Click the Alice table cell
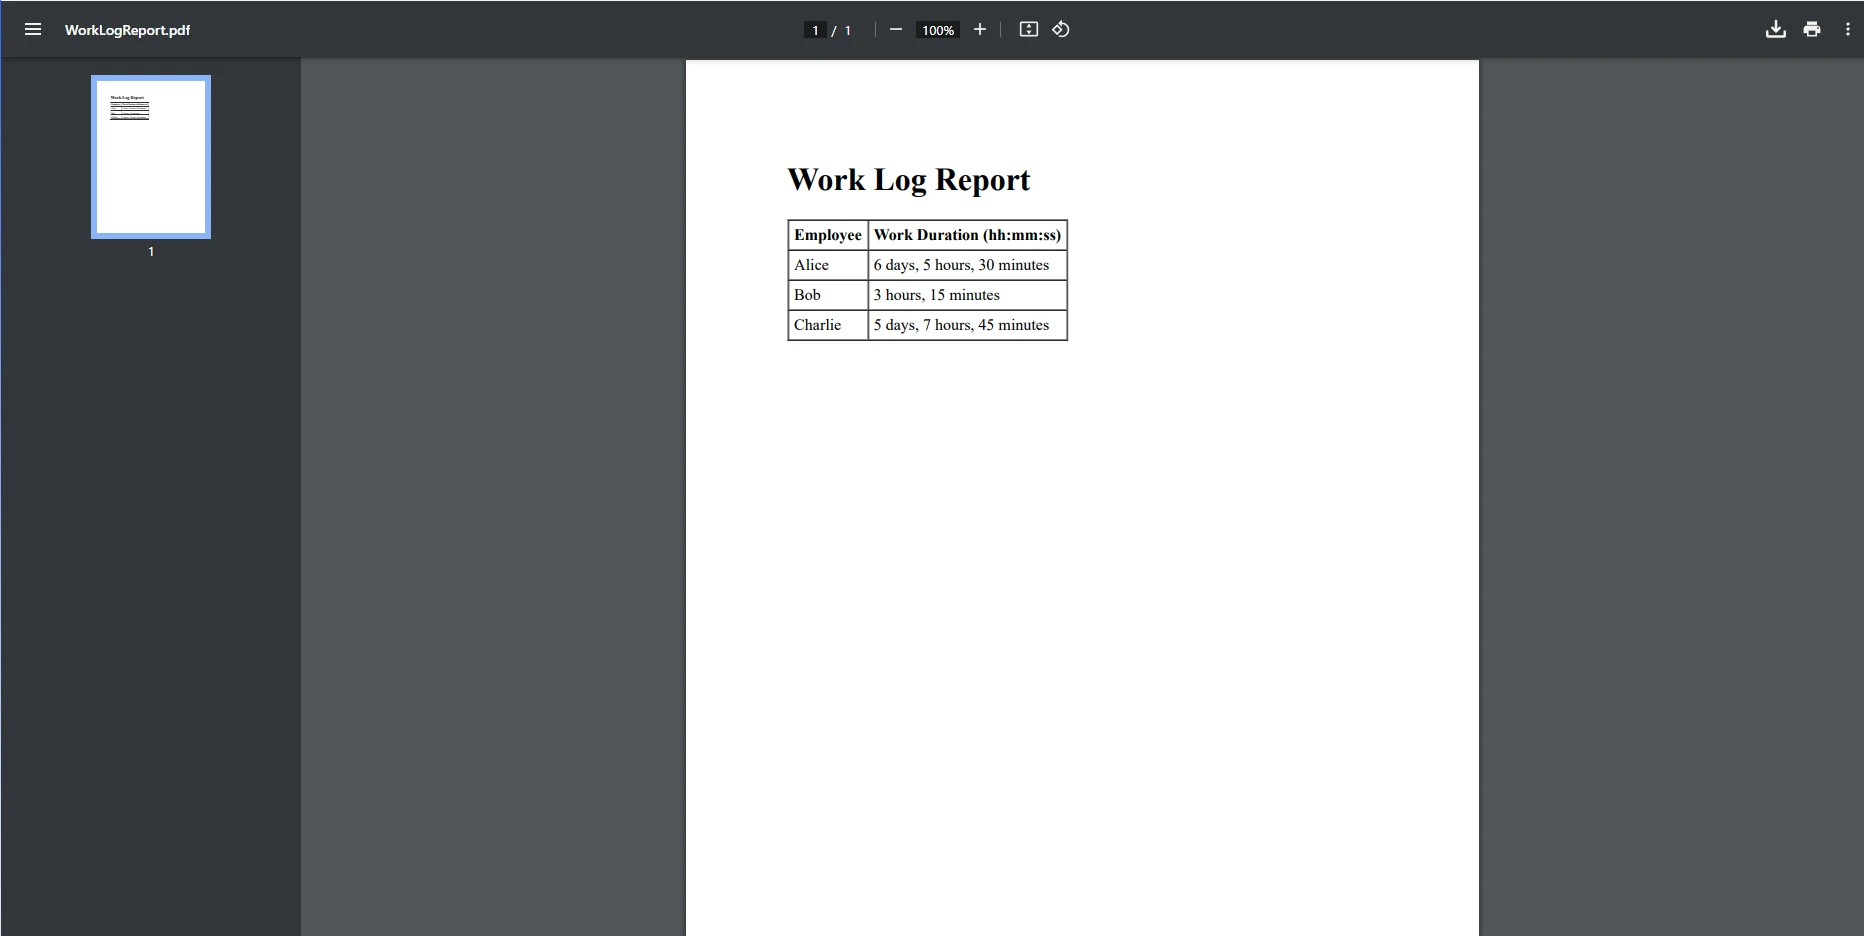Viewport: 1864px width, 936px height. 828,265
